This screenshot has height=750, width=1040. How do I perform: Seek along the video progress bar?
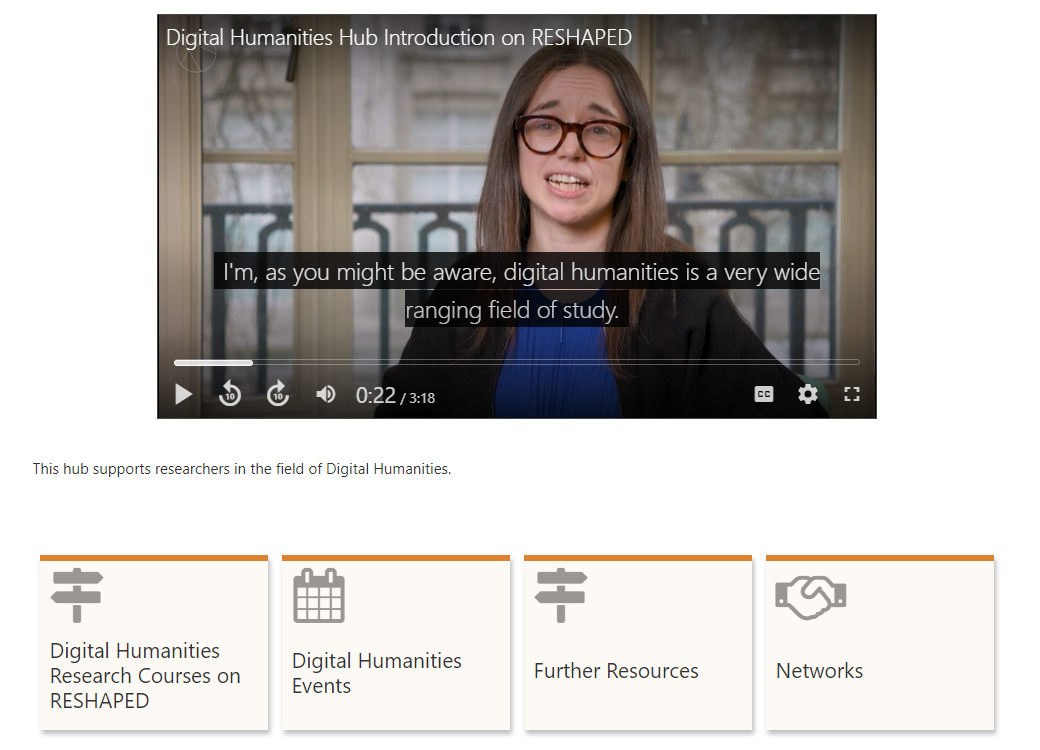point(517,363)
